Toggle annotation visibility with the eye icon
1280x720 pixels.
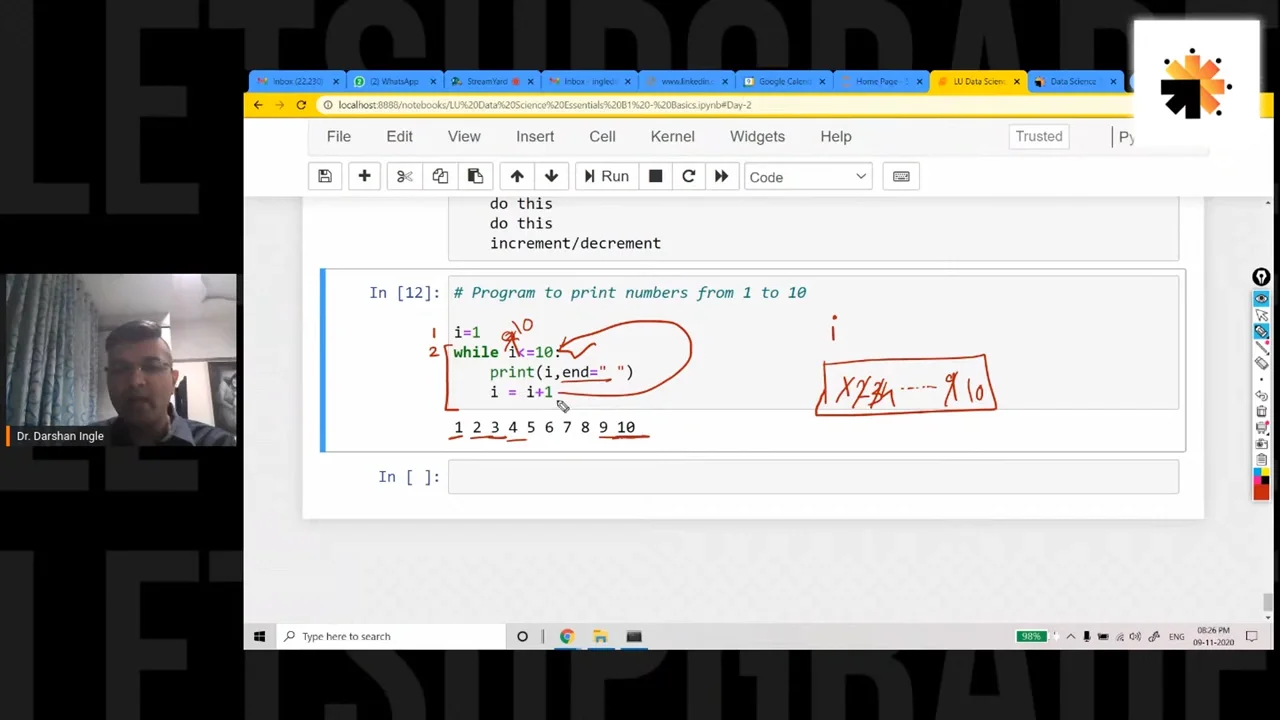pos(1261,299)
